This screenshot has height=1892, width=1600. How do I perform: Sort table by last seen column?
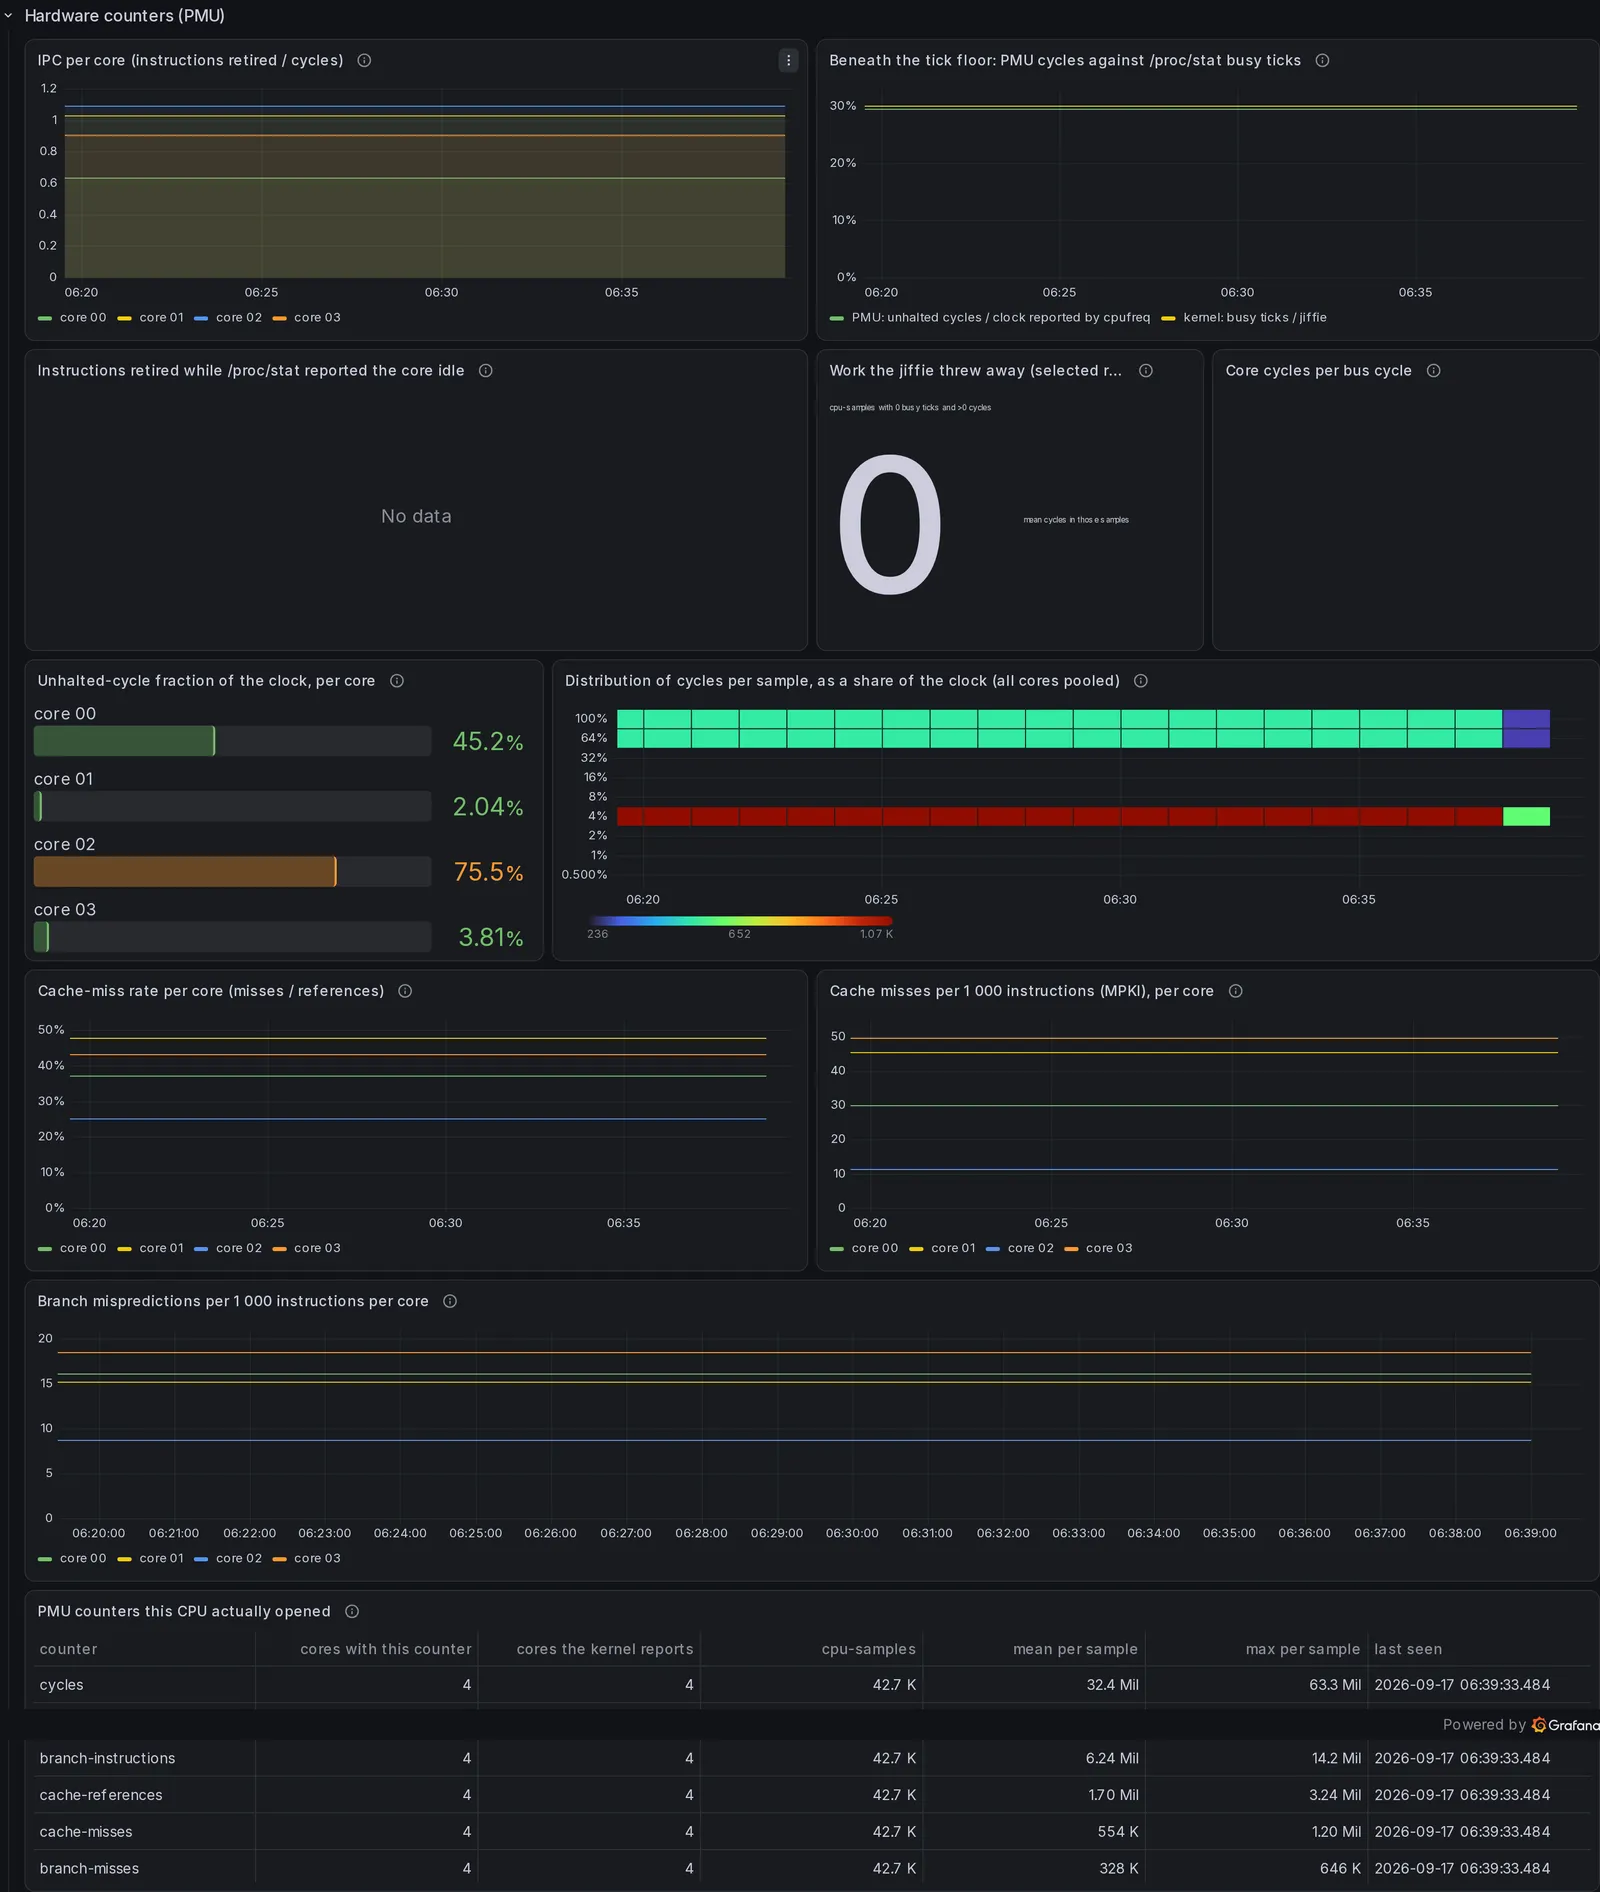[1408, 1649]
